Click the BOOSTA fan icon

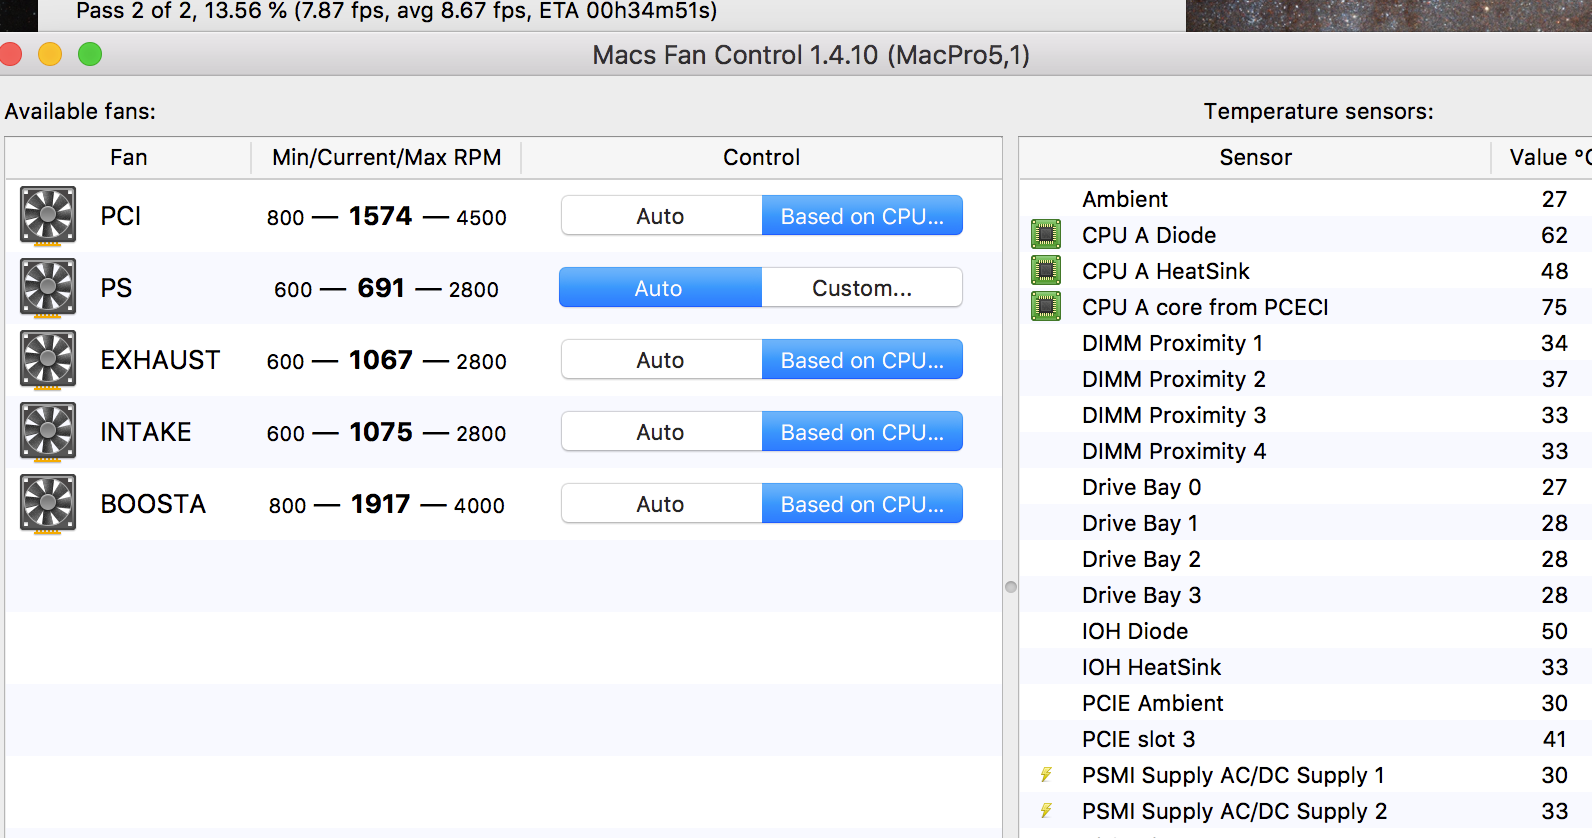pyautogui.click(x=48, y=504)
